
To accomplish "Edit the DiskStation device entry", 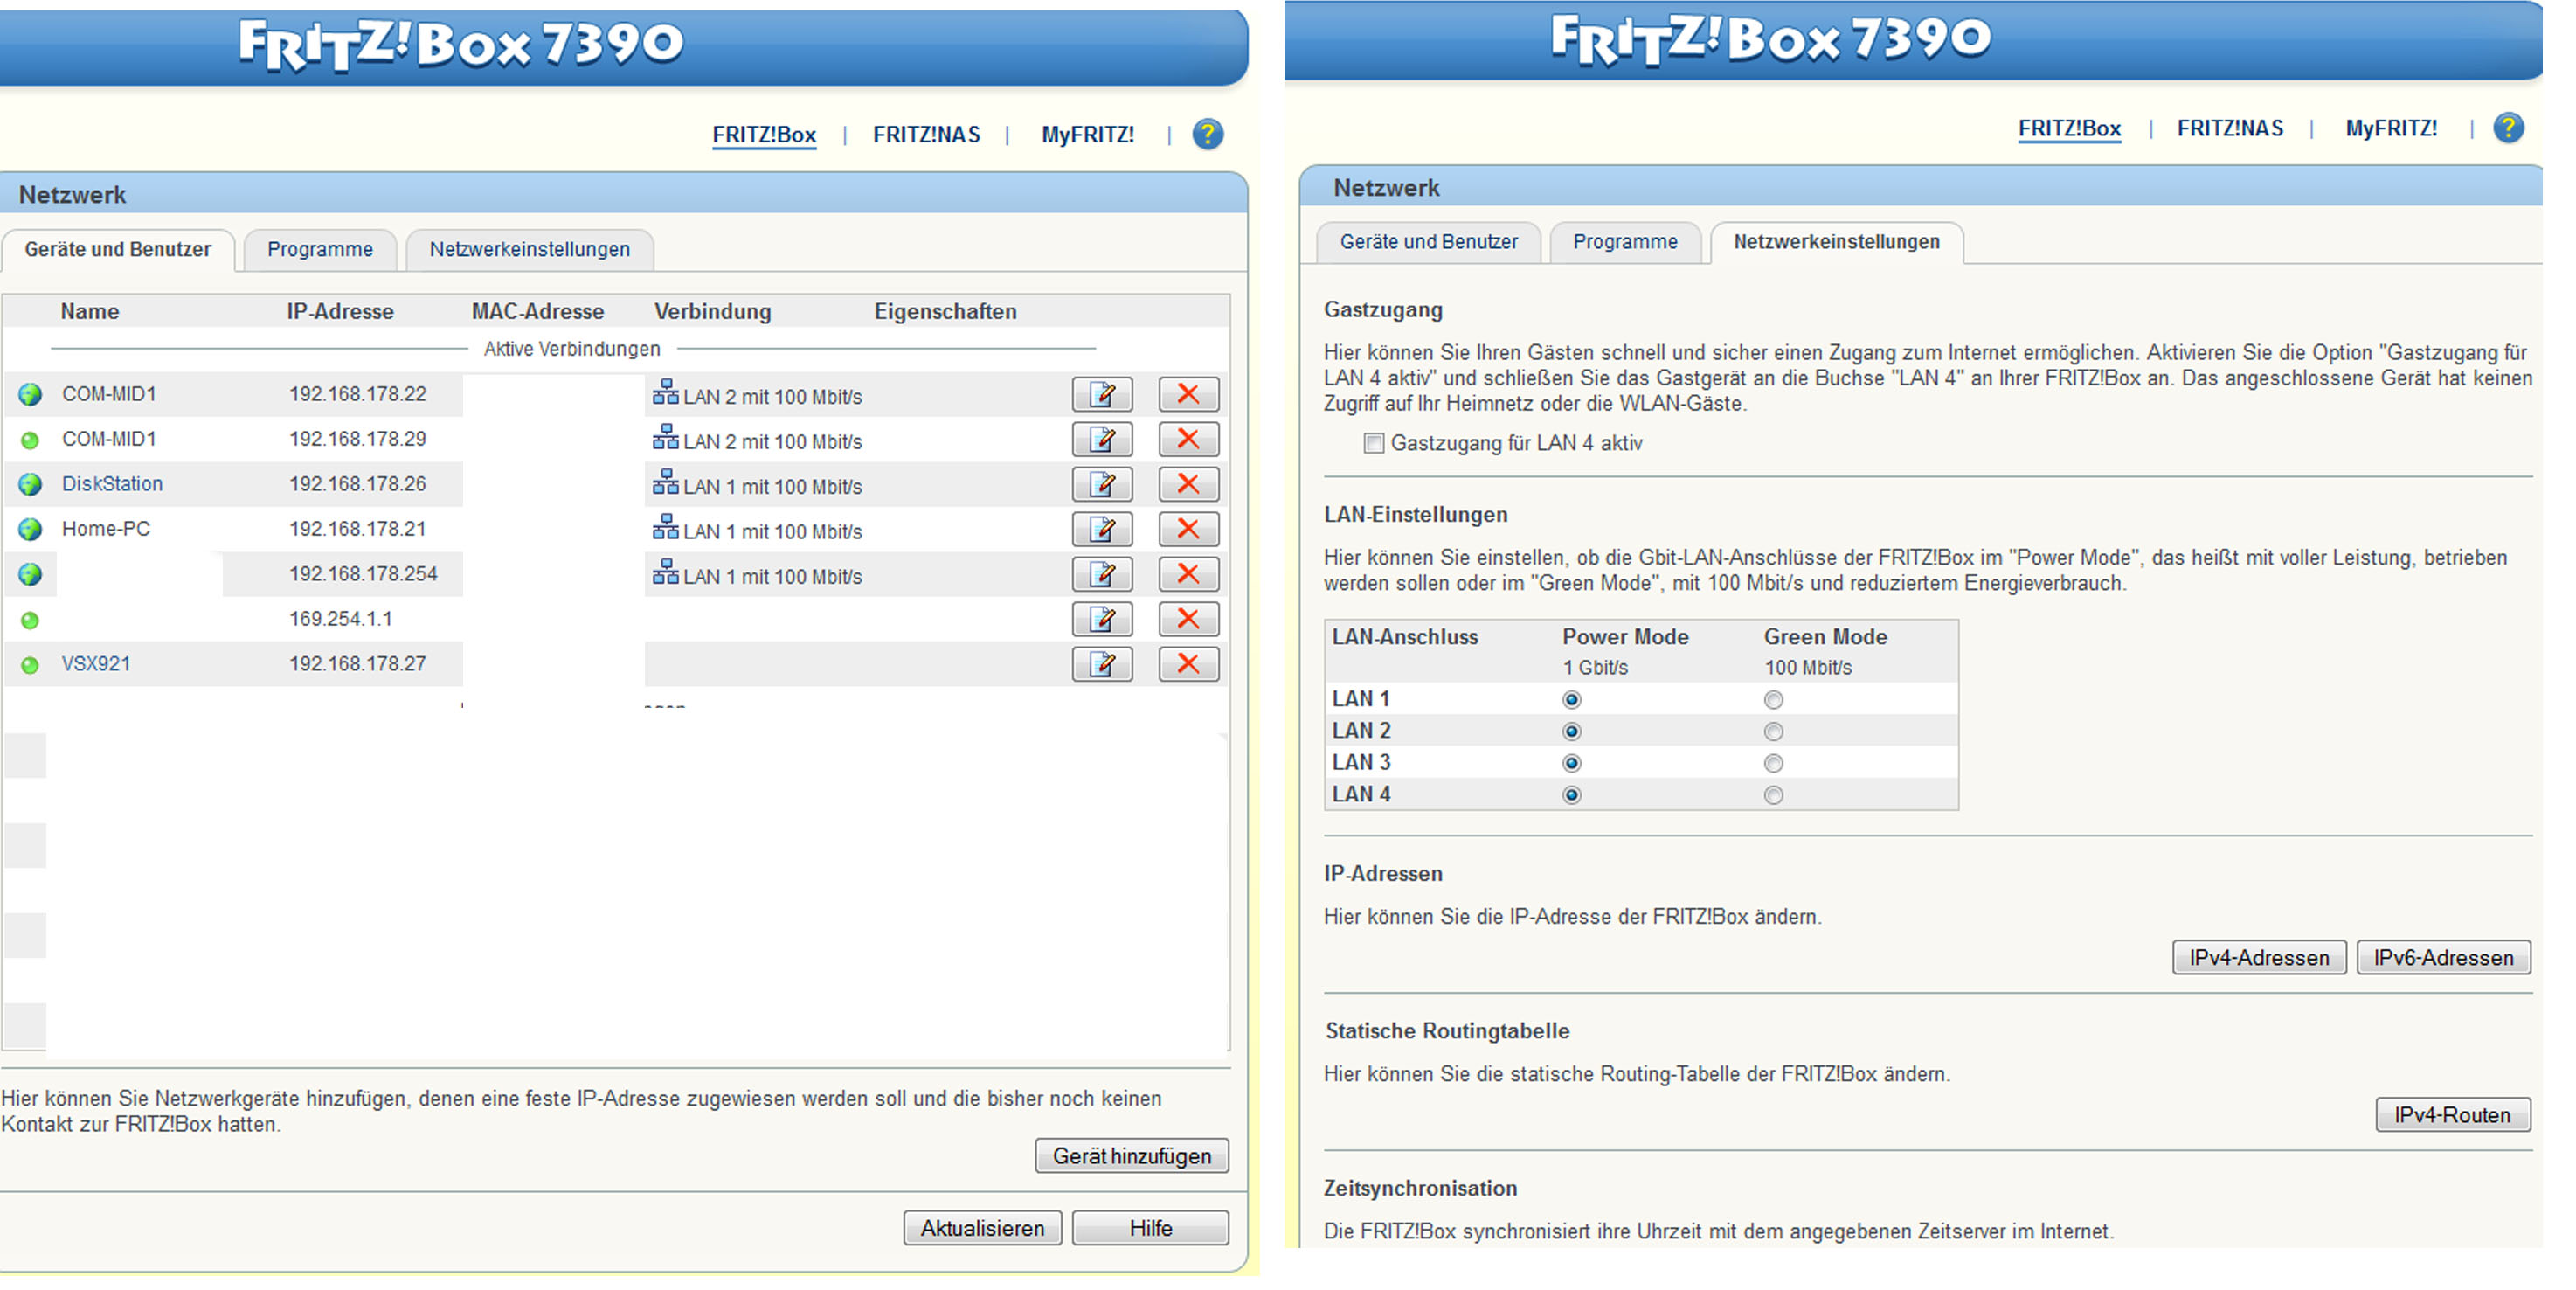I will pyautogui.click(x=1101, y=484).
